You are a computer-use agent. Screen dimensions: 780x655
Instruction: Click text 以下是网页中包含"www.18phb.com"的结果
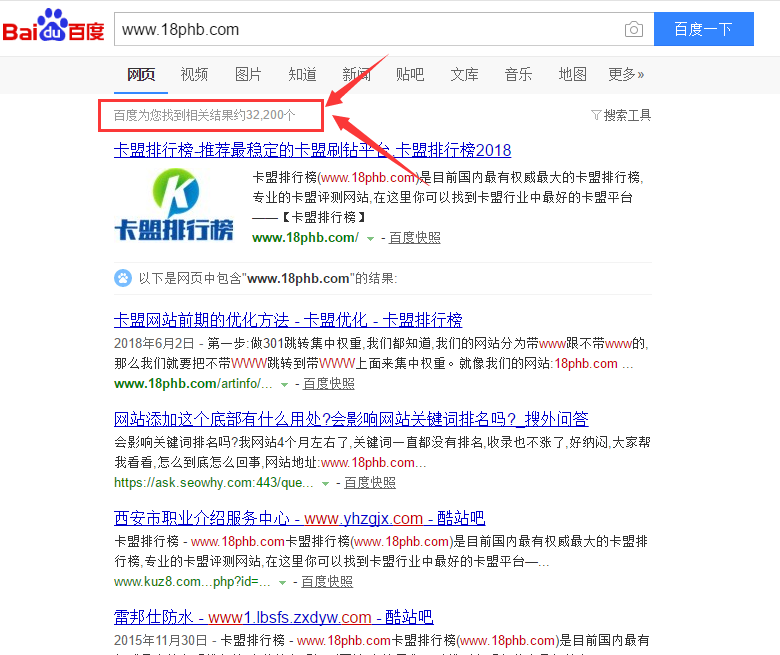[x=268, y=278]
